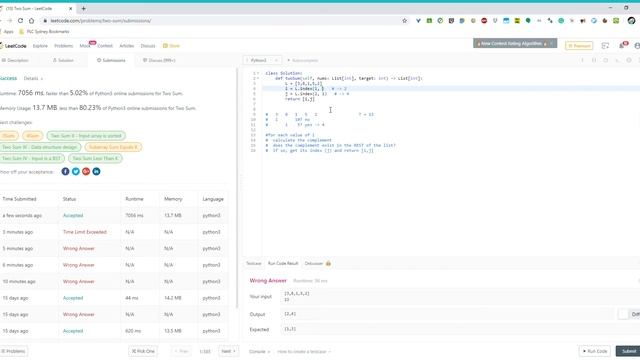Viewport: 640px width, 360px height.
Task: Open 'How to create a testcase' link
Action: pos(304,351)
